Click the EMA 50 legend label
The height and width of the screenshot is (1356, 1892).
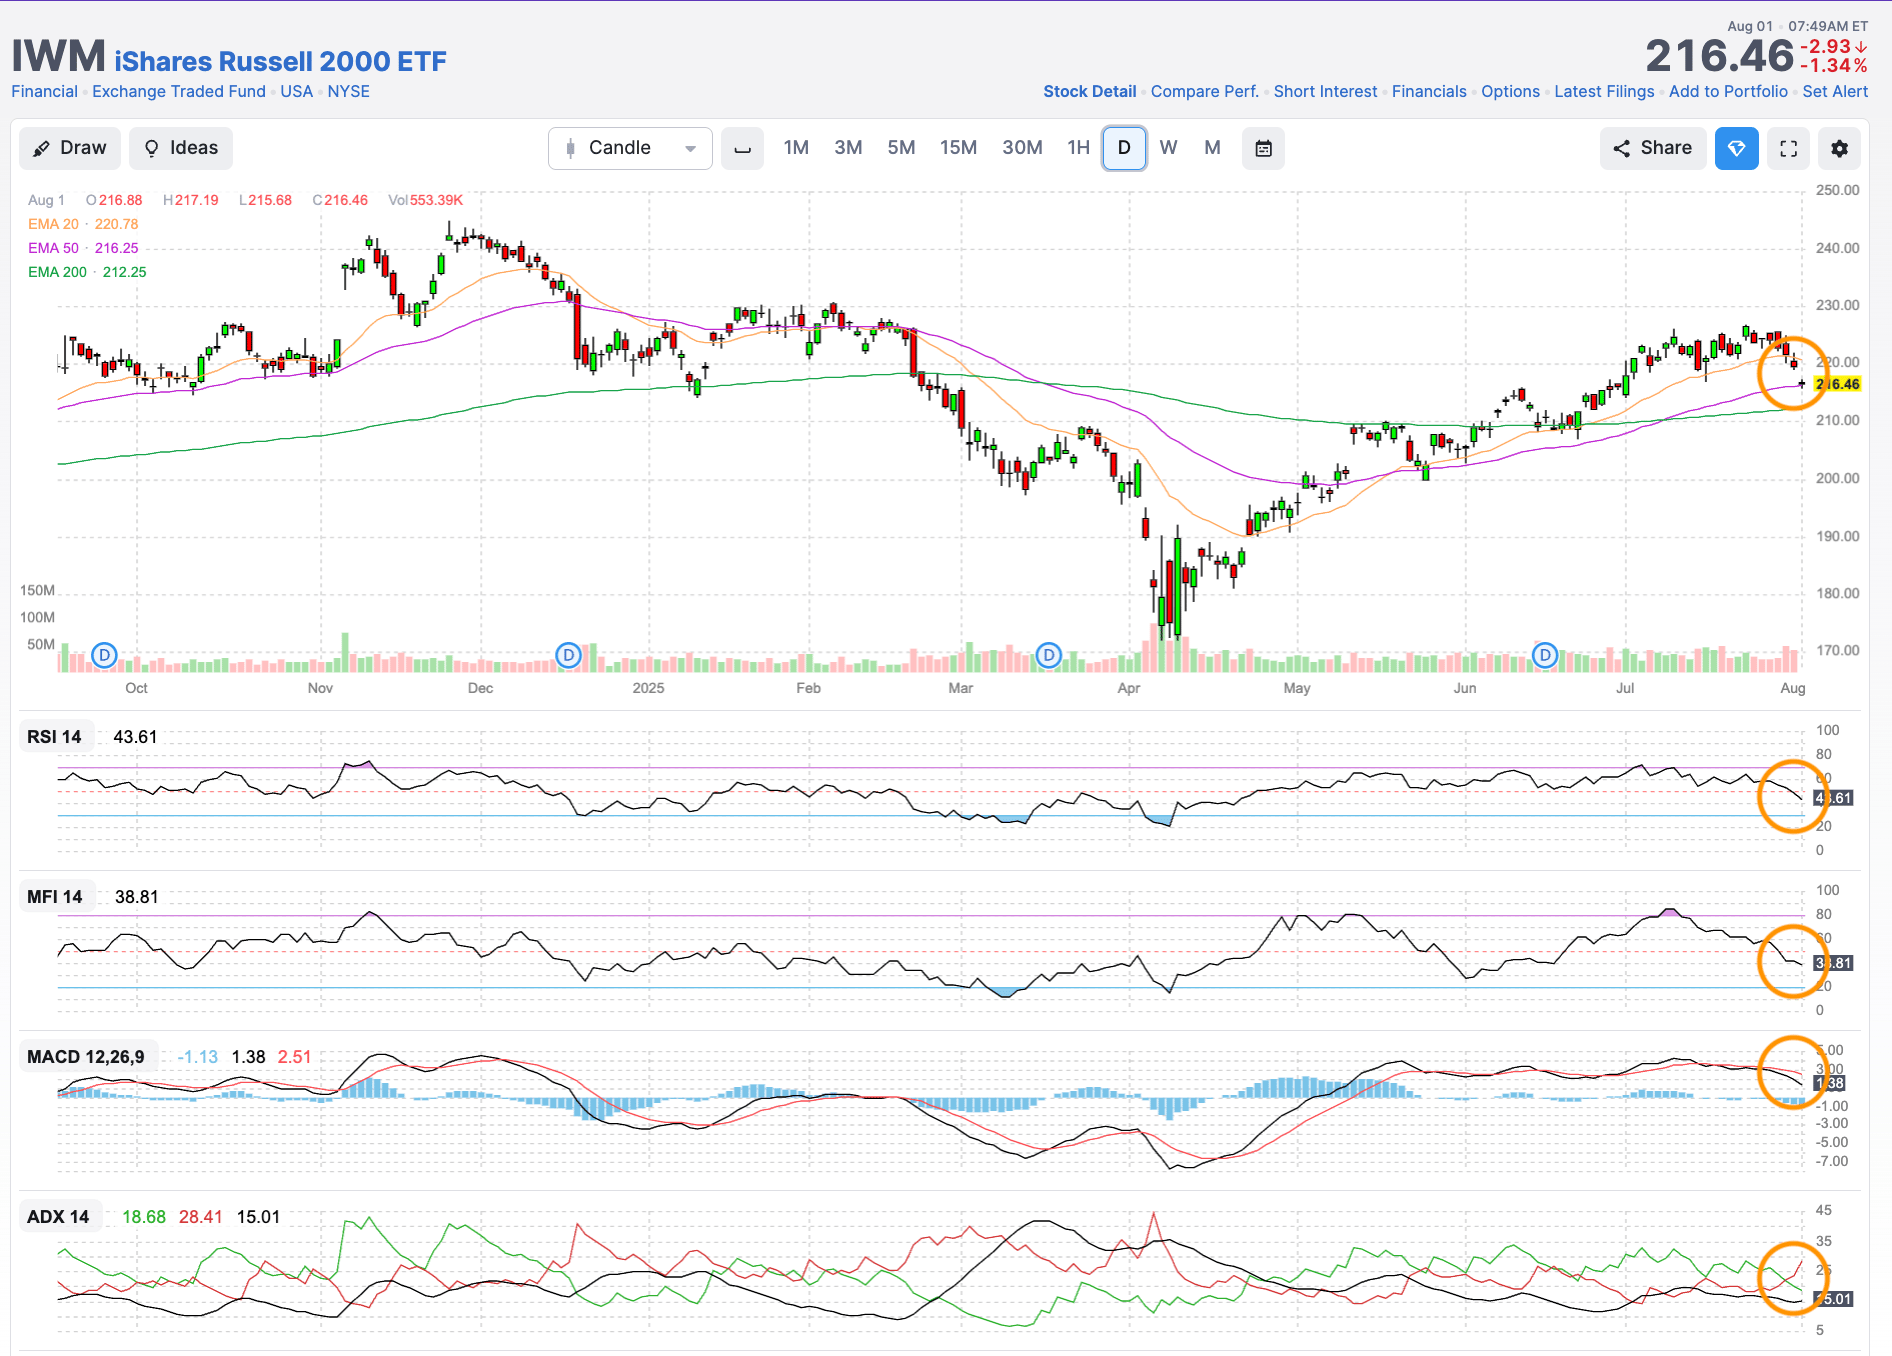click(x=53, y=248)
